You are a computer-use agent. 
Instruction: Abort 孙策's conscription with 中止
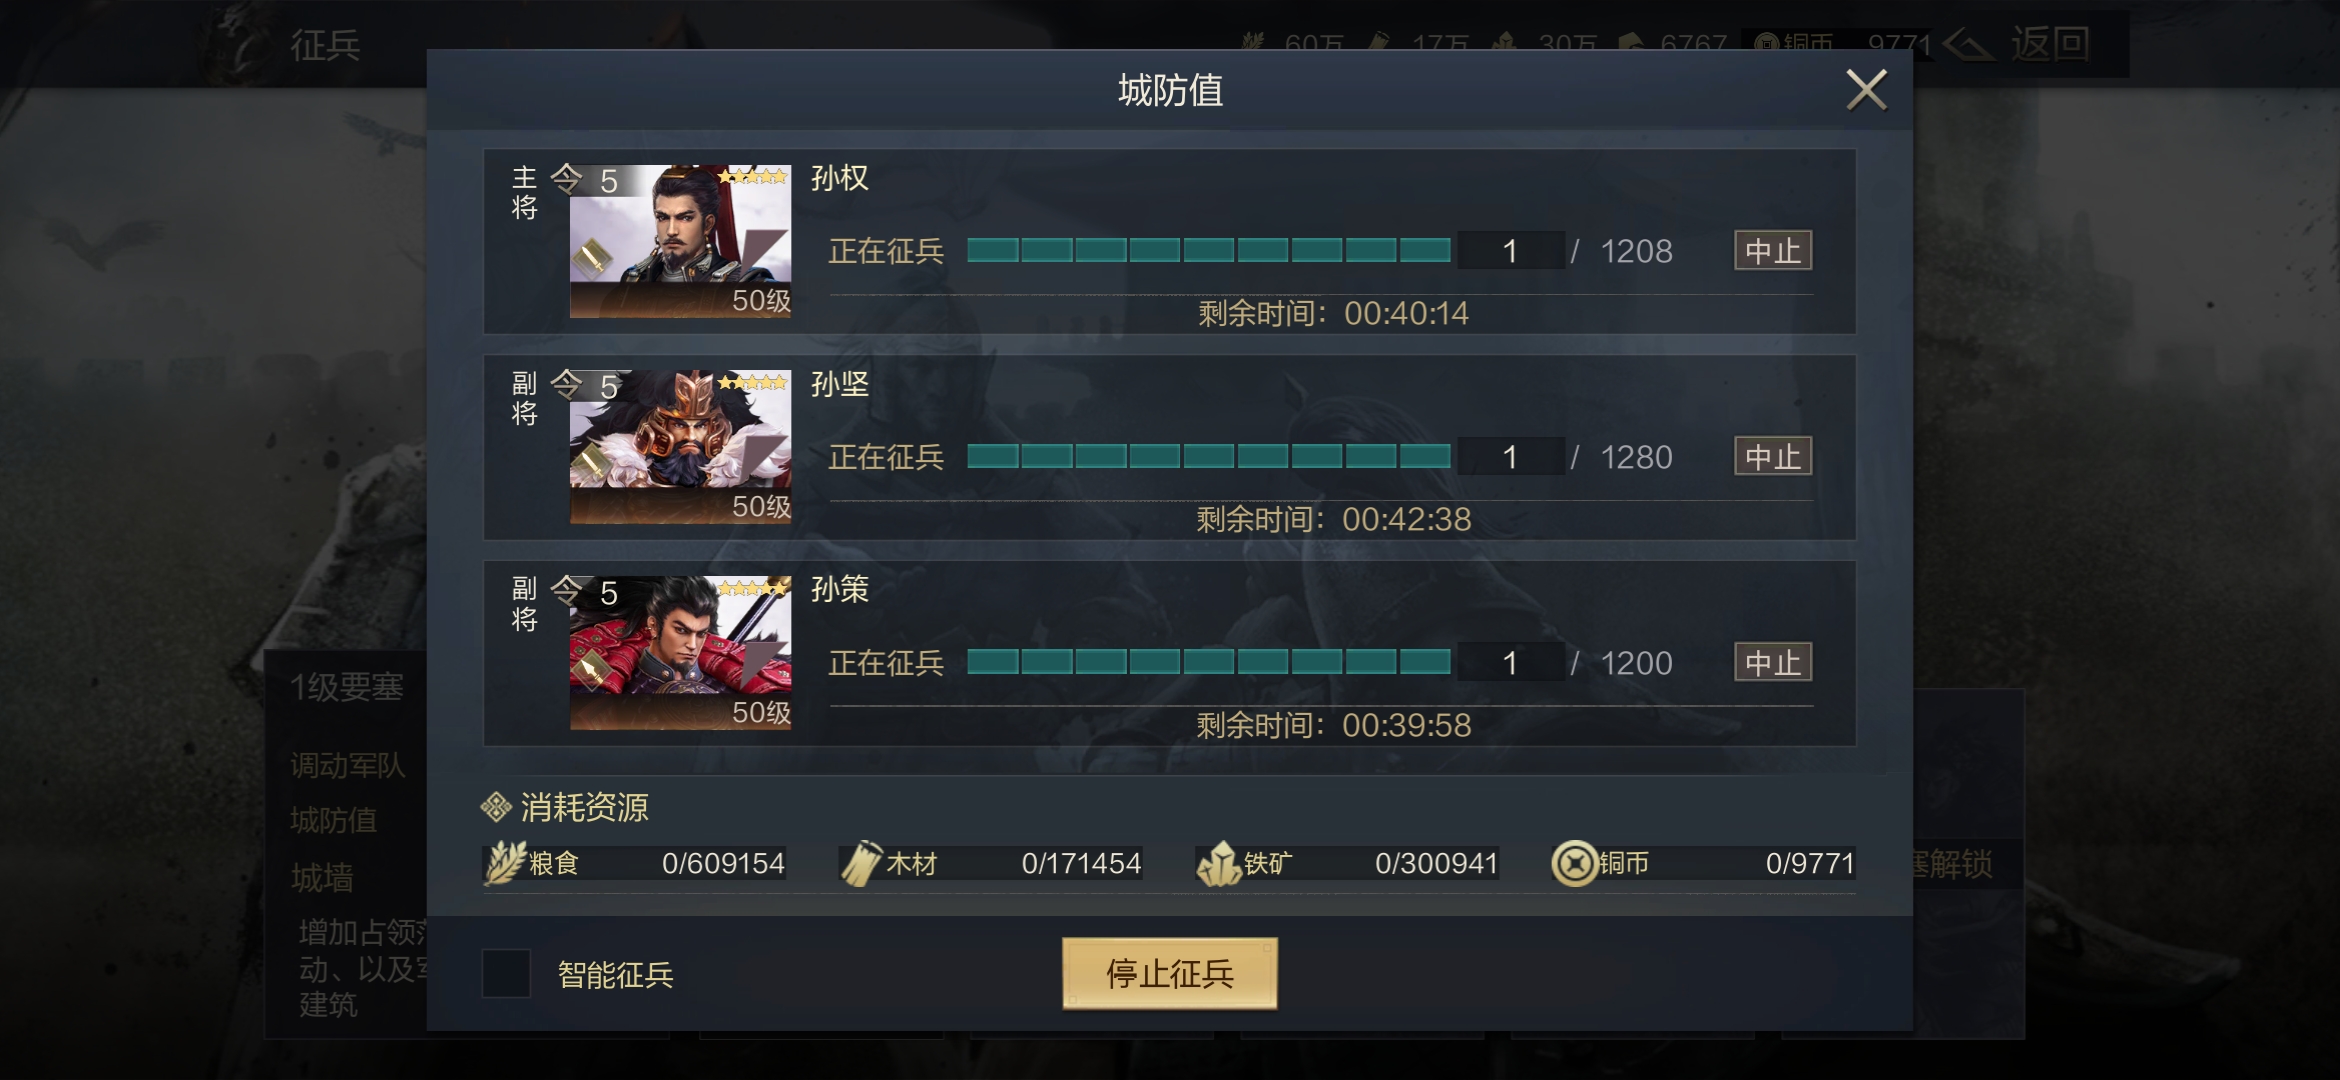(1773, 662)
